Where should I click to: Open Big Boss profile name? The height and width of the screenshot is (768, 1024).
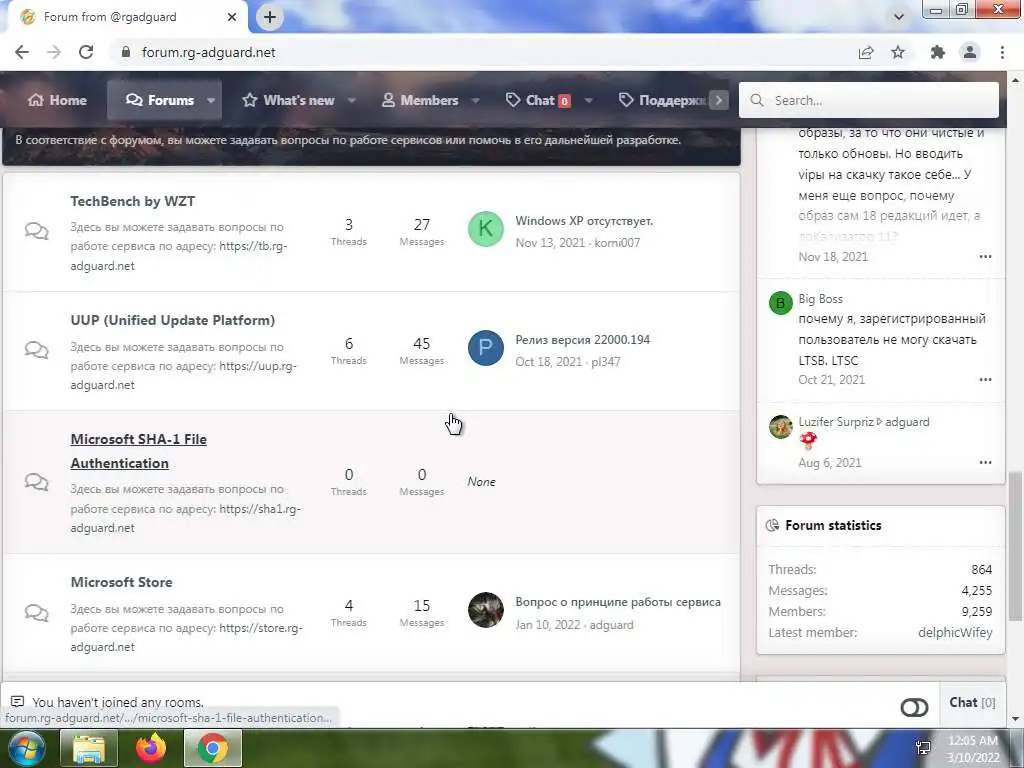pyautogui.click(x=820, y=298)
